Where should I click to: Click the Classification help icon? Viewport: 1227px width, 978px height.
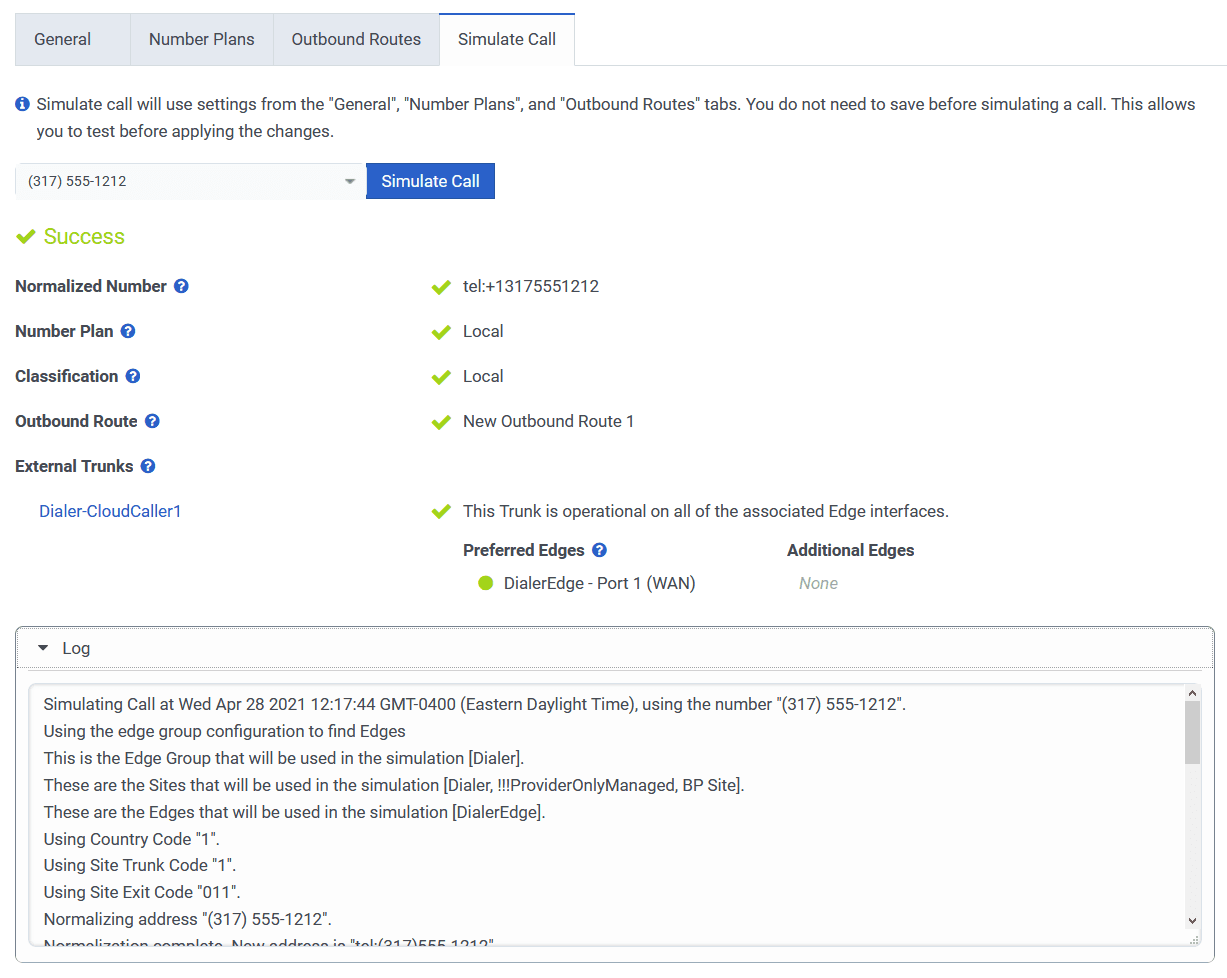133,376
